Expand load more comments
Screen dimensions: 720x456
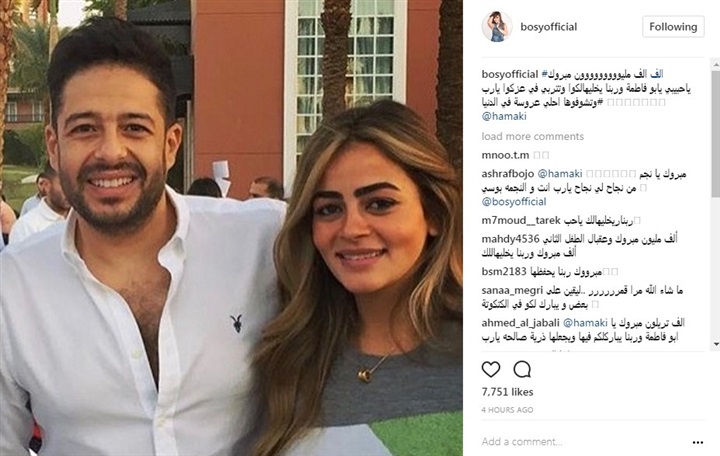pyautogui.click(x=533, y=136)
